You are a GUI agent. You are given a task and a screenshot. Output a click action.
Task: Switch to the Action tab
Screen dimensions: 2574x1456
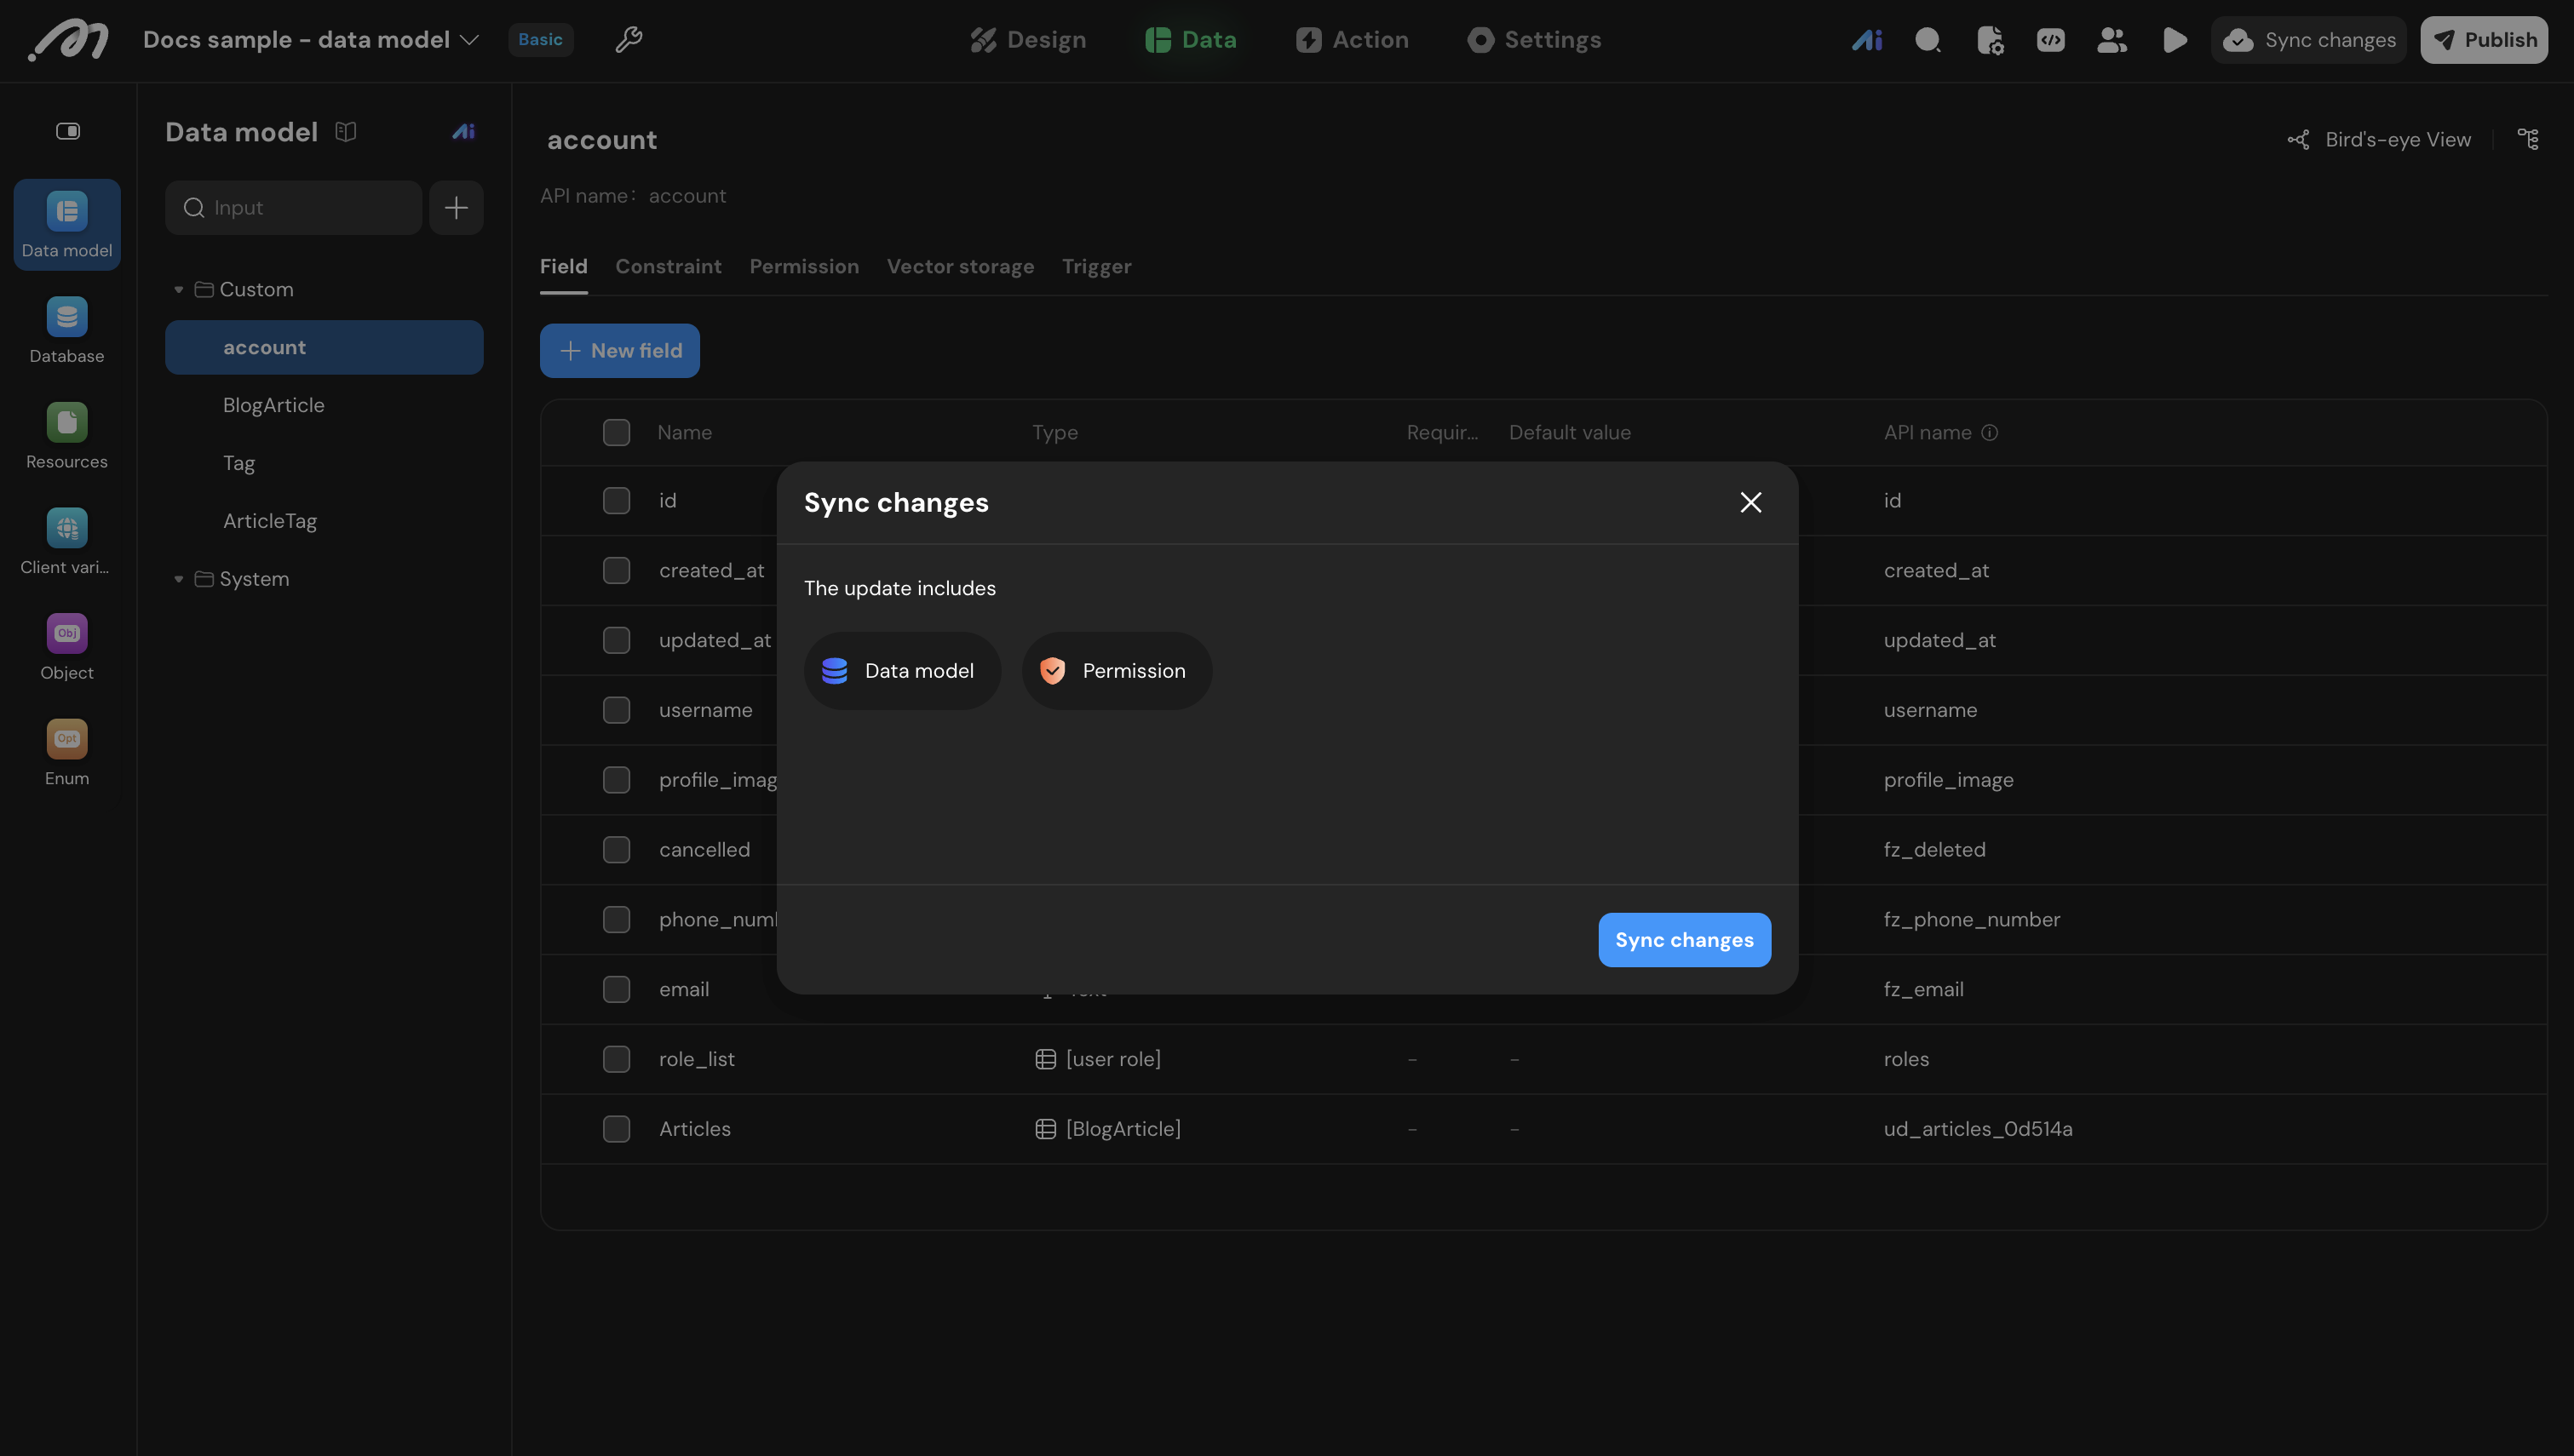click(1352, 40)
